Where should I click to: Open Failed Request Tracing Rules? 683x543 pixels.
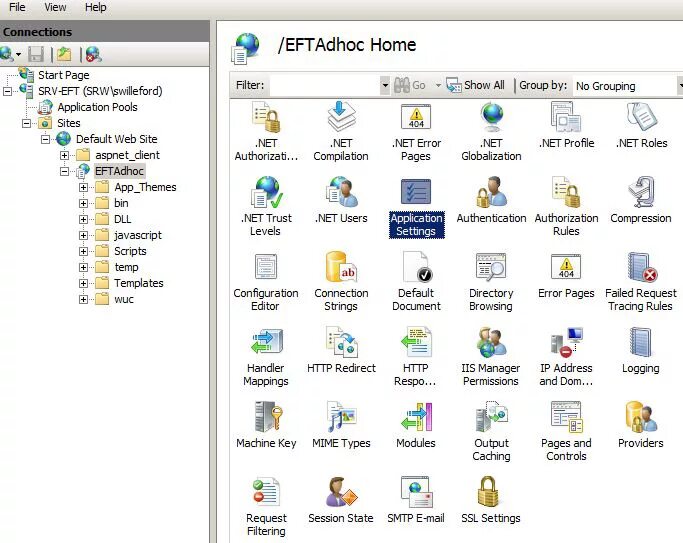coord(641,281)
